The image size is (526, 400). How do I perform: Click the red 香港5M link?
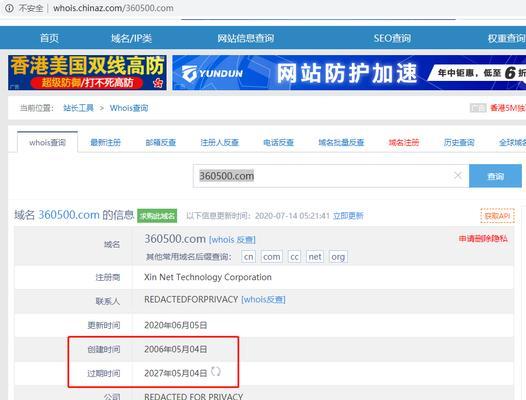(508, 108)
